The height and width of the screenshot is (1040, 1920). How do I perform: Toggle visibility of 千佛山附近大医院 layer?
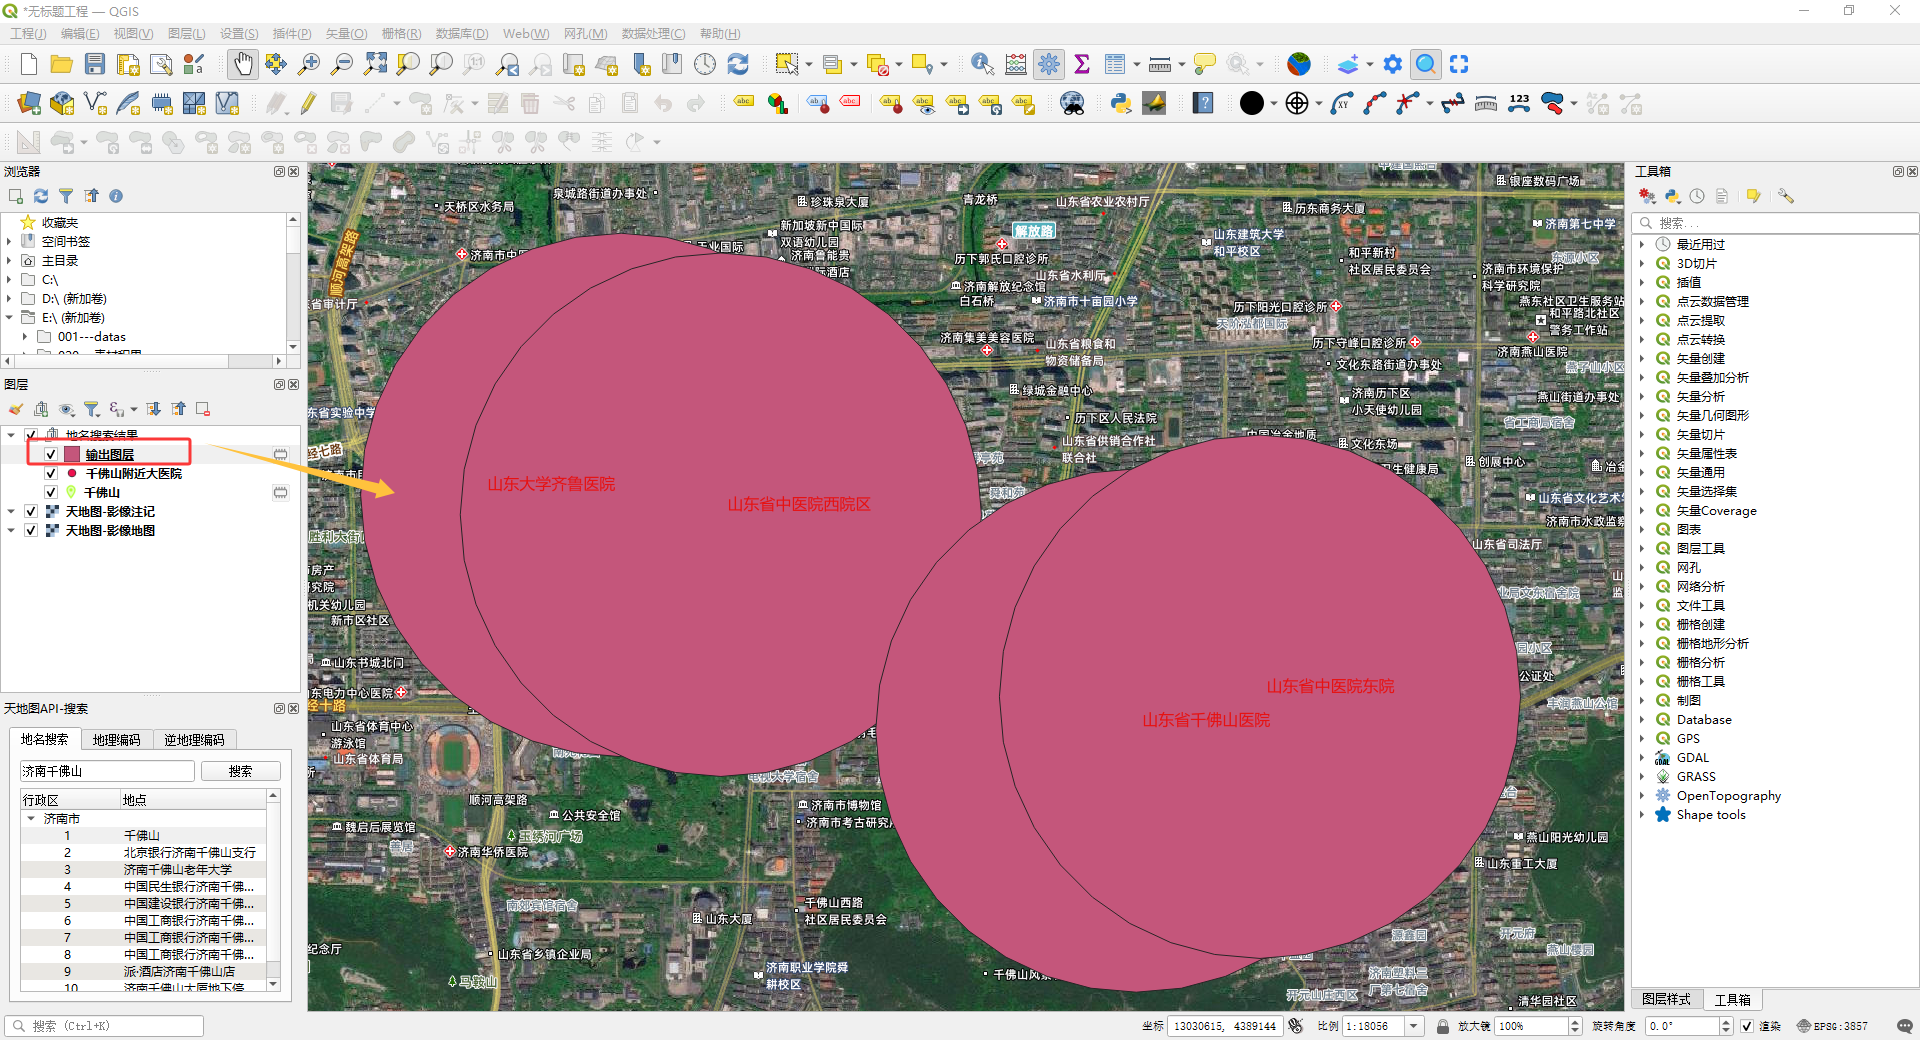[x=51, y=473]
